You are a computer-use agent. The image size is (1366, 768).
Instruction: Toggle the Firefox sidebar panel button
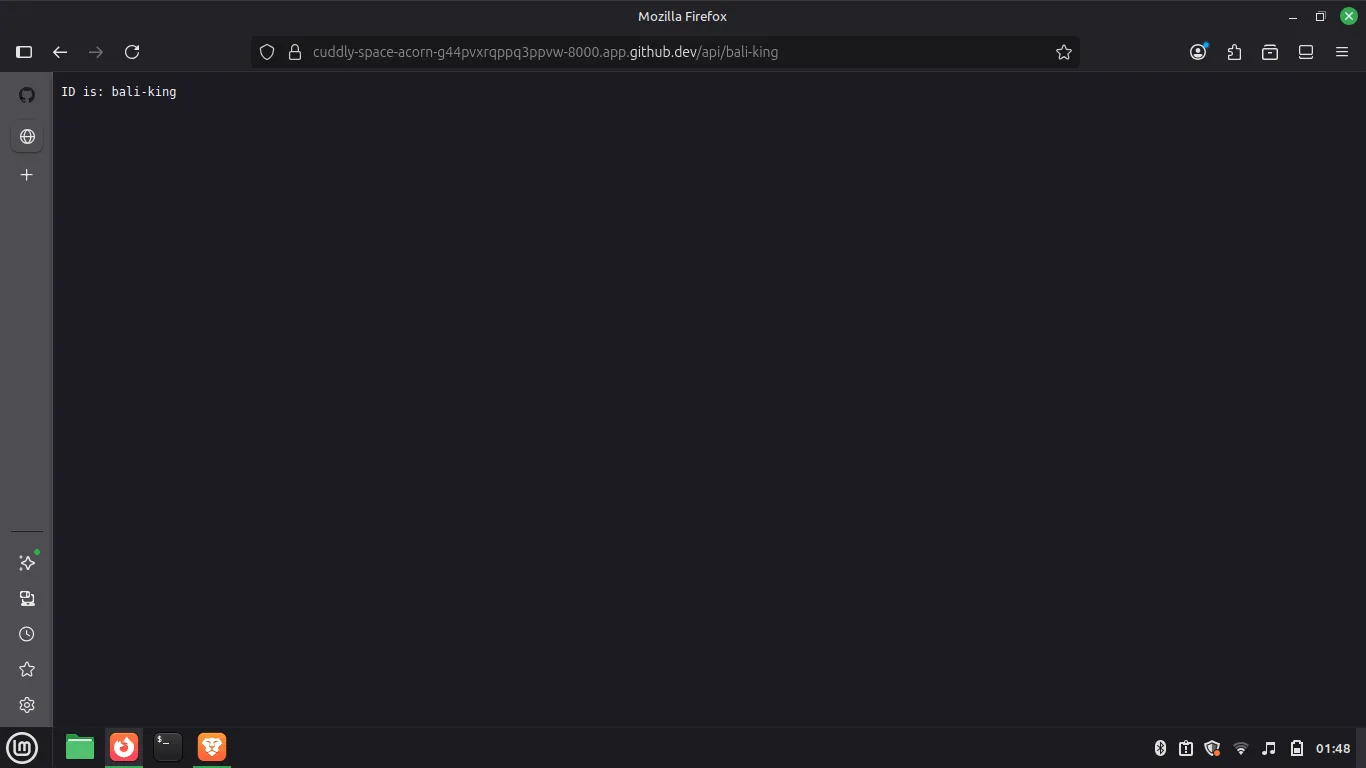coord(24,52)
